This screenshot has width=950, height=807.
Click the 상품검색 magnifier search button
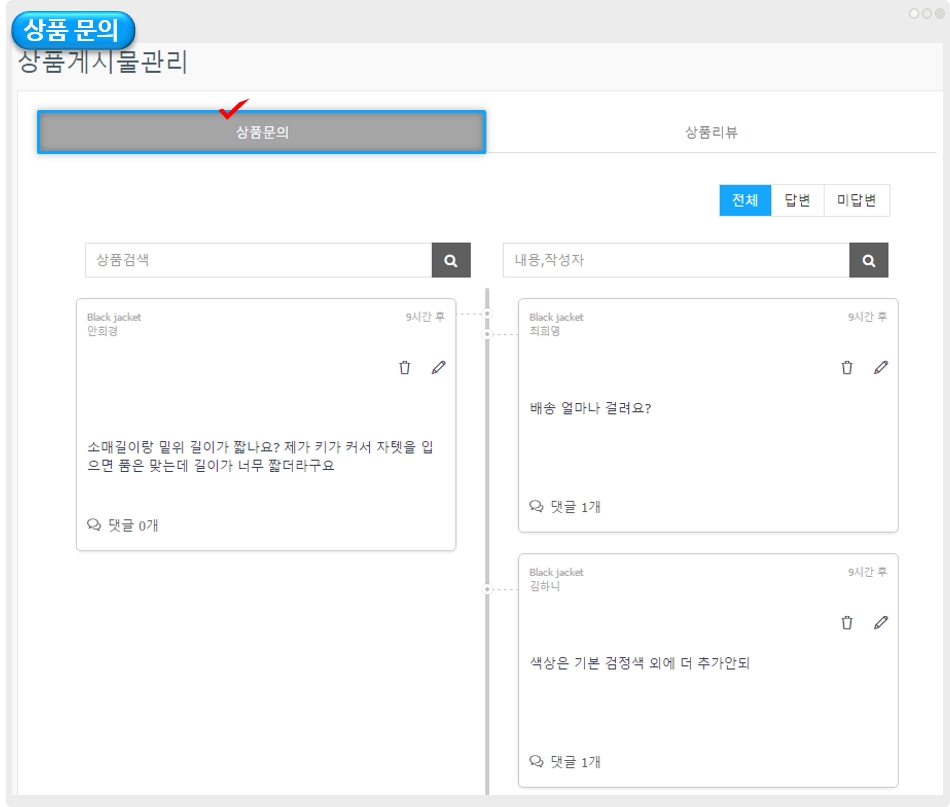pyautogui.click(x=451, y=260)
